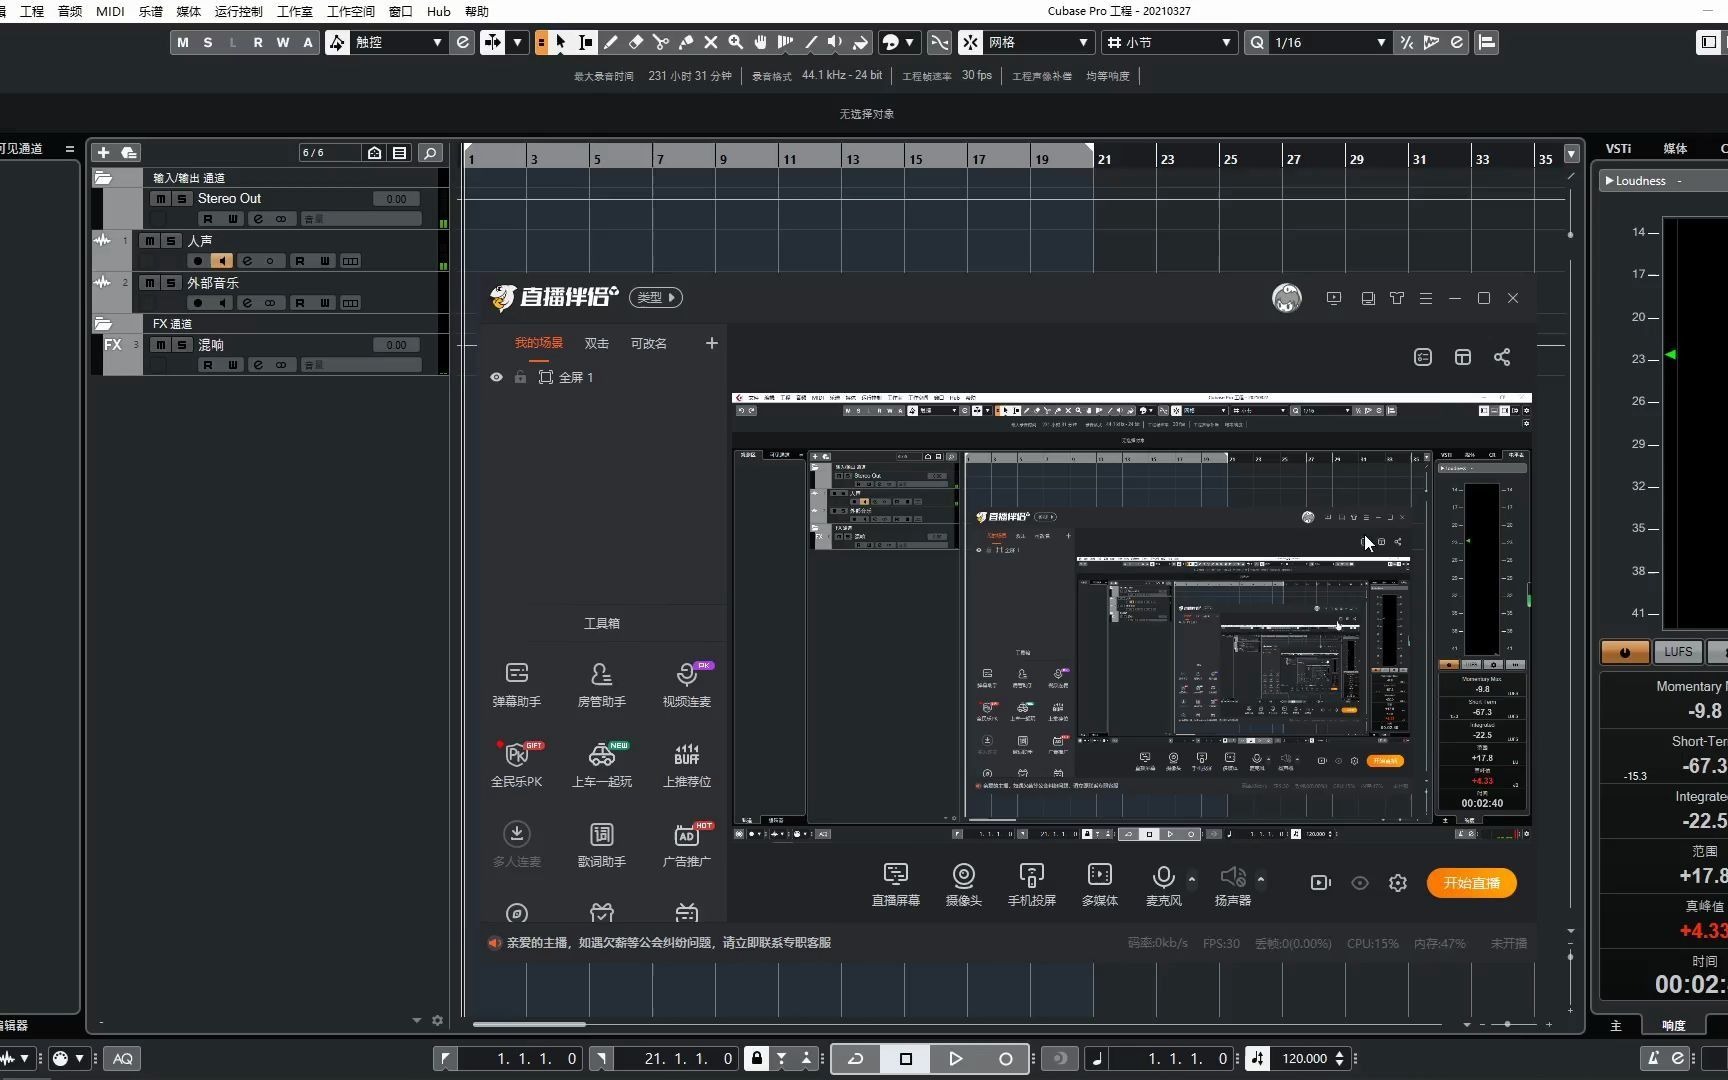Select the Erase tool in Cubase toolbar
The width and height of the screenshot is (1728, 1080).
pos(636,42)
